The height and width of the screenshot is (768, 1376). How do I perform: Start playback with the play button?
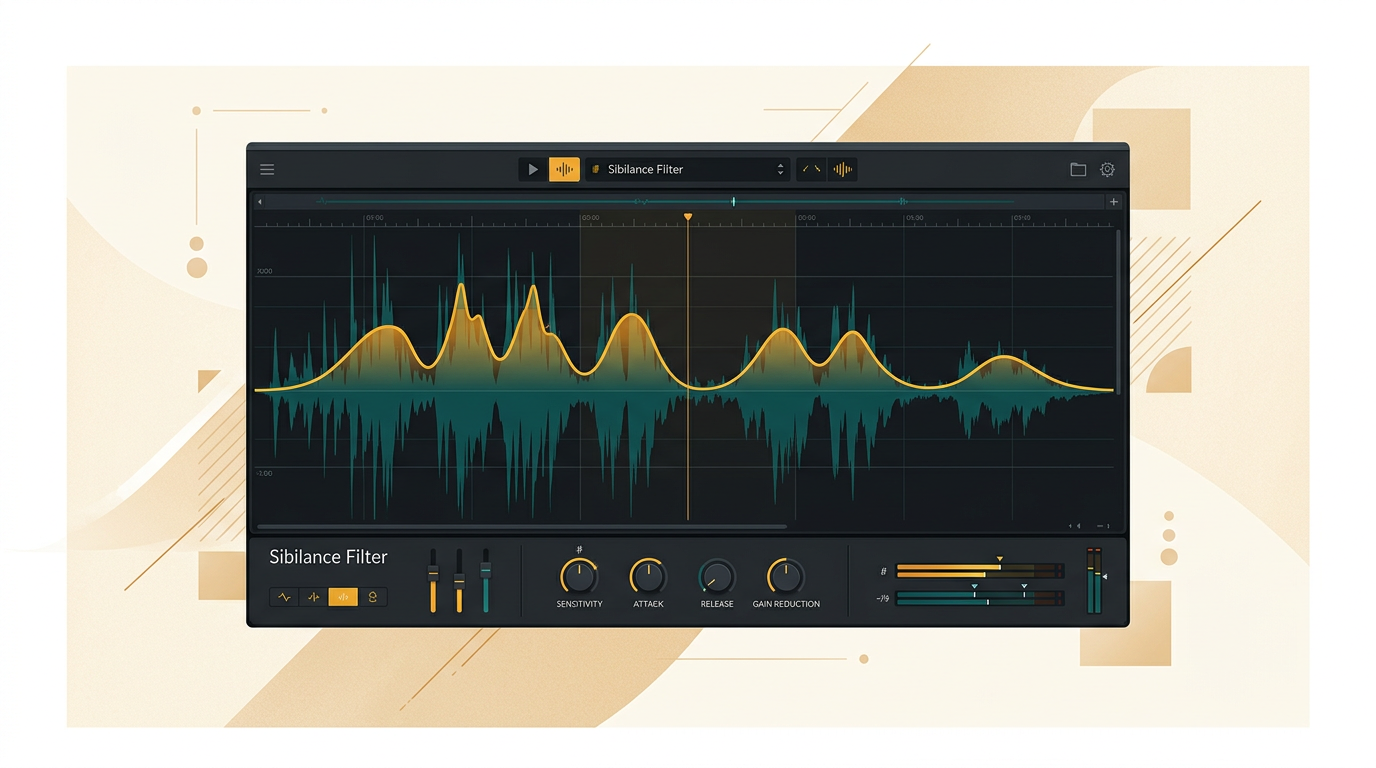tap(533, 170)
